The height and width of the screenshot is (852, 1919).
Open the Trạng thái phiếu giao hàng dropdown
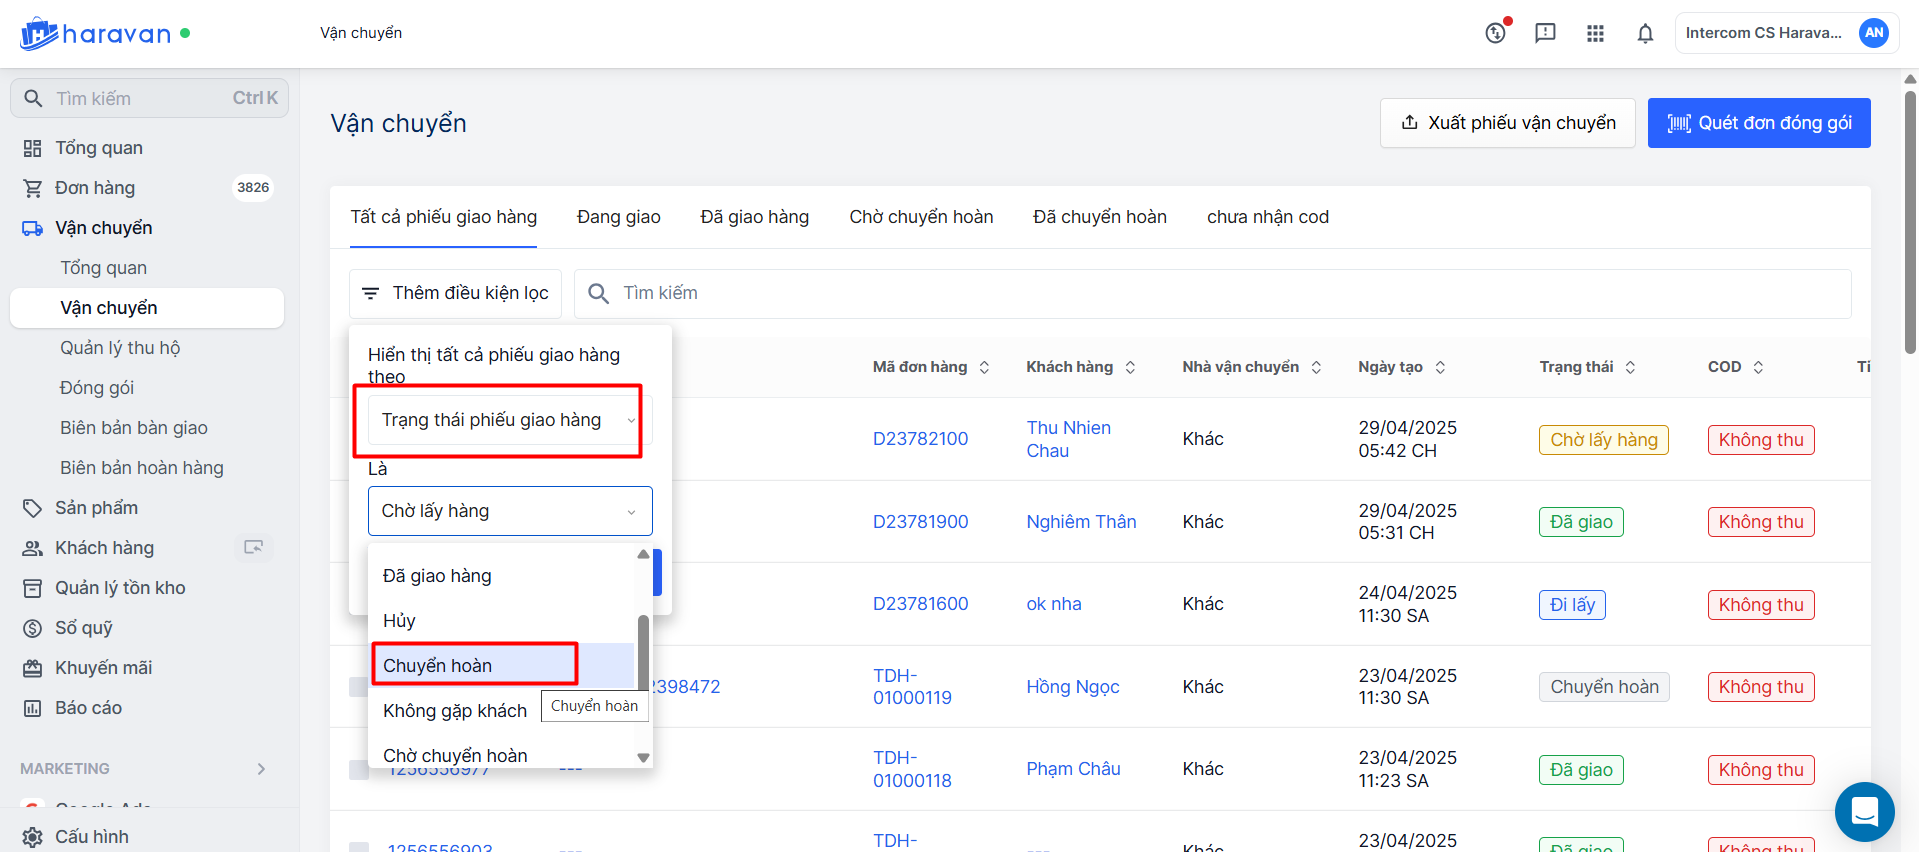(x=509, y=420)
